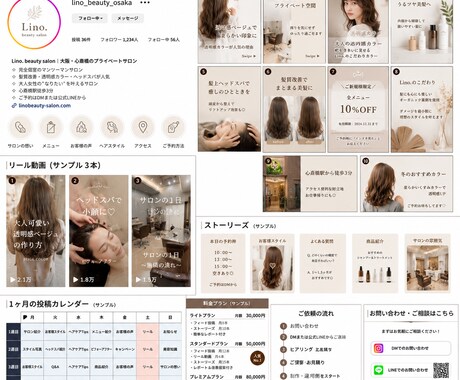Play reel 1 大人可愛い透明感ベージュ
This screenshot has height=380, width=460.
[36, 231]
